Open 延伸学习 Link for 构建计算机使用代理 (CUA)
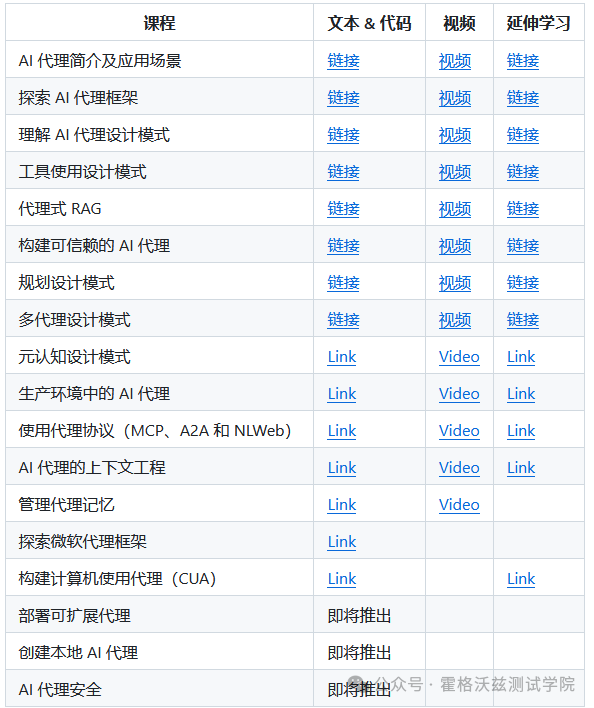This screenshot has width=594, height=708. [521, 579]
